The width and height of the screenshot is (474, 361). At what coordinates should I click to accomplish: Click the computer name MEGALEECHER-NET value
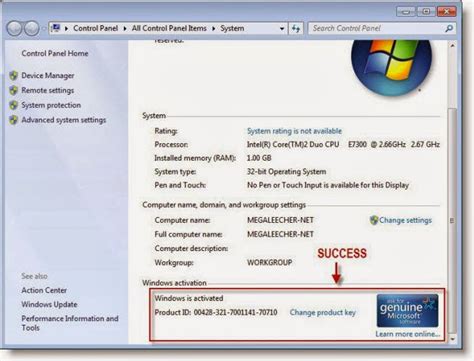coord(280,220)
